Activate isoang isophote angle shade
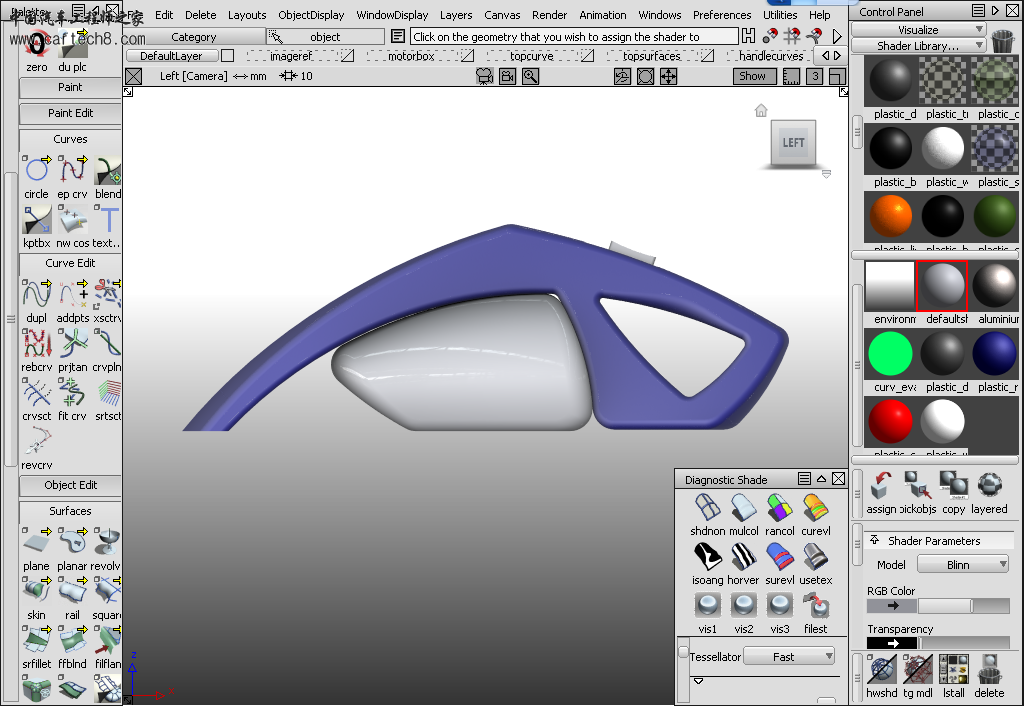Image resolution: width=1024 pixels, height=706 pixels. pos(707,556)
